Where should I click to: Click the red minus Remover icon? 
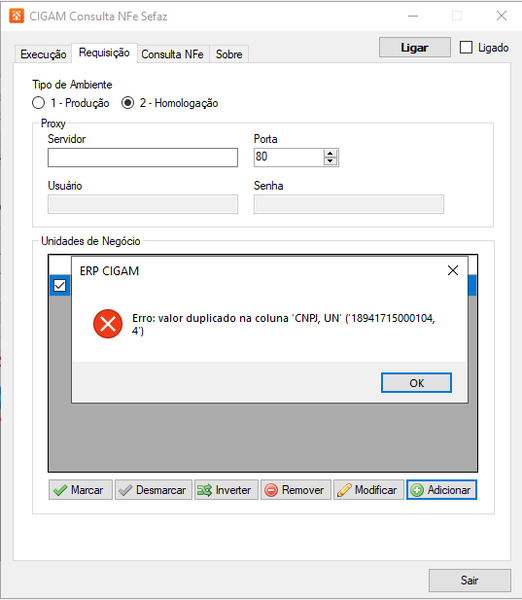click(x=271, y=490)
